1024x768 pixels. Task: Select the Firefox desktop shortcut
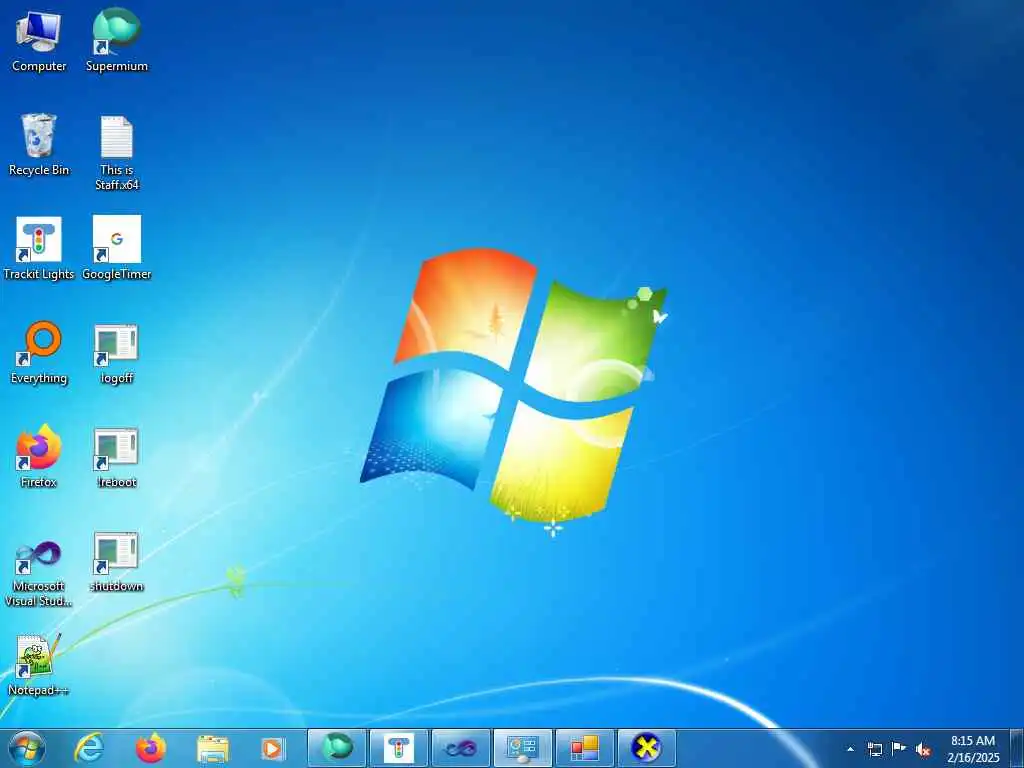tap(39, 456)
